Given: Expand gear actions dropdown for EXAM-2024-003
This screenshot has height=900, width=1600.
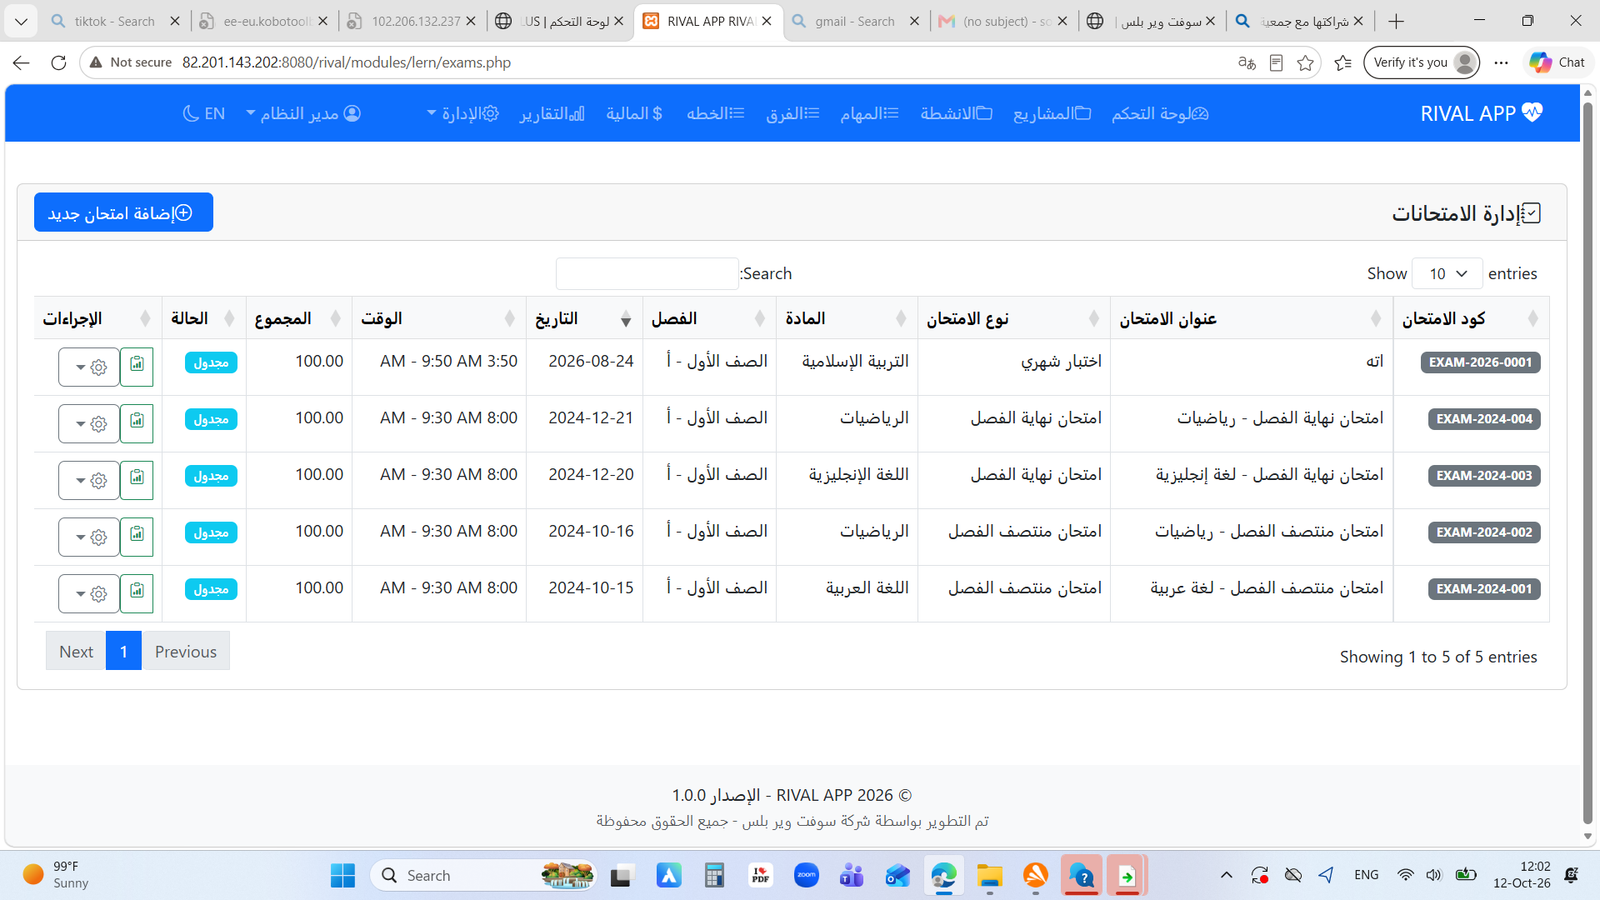Looking at the screenshot, I should 89,480.
